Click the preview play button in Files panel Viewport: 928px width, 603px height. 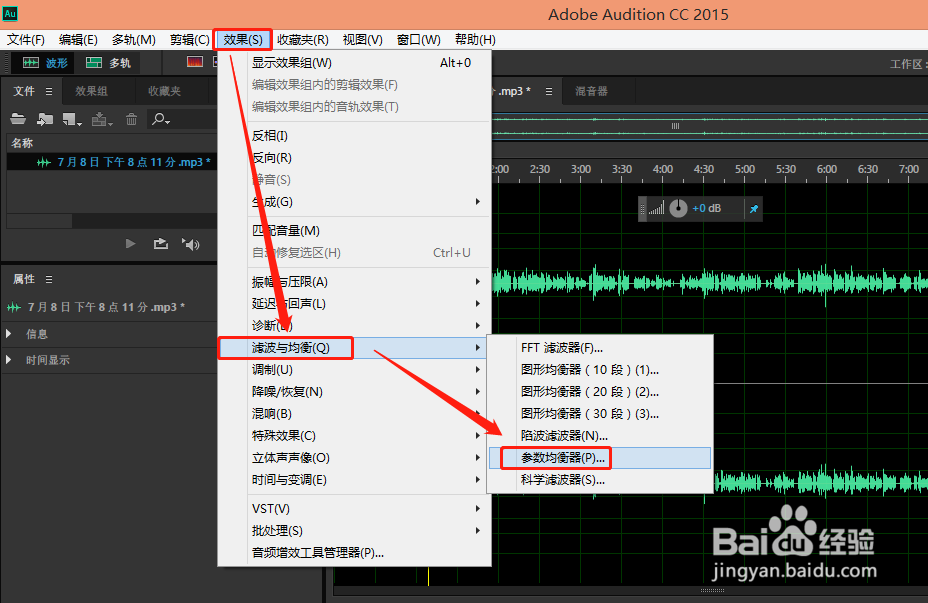click(130, 244)
